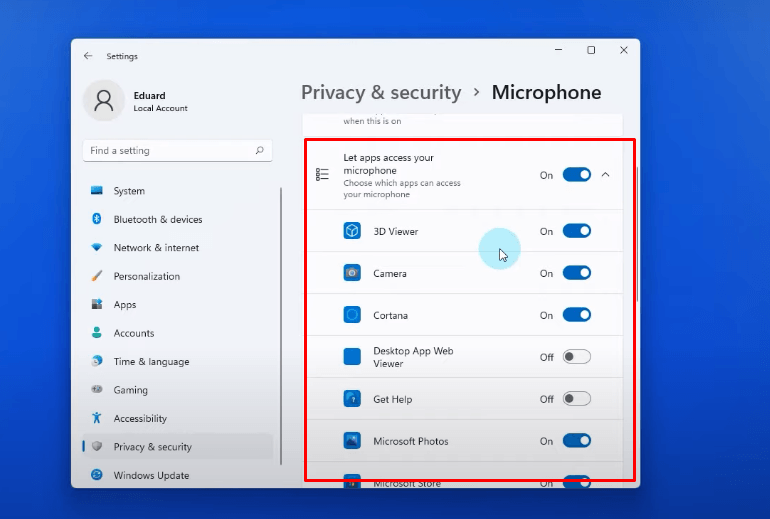
Task: Click the Windows Update icon
Action: 97,474
